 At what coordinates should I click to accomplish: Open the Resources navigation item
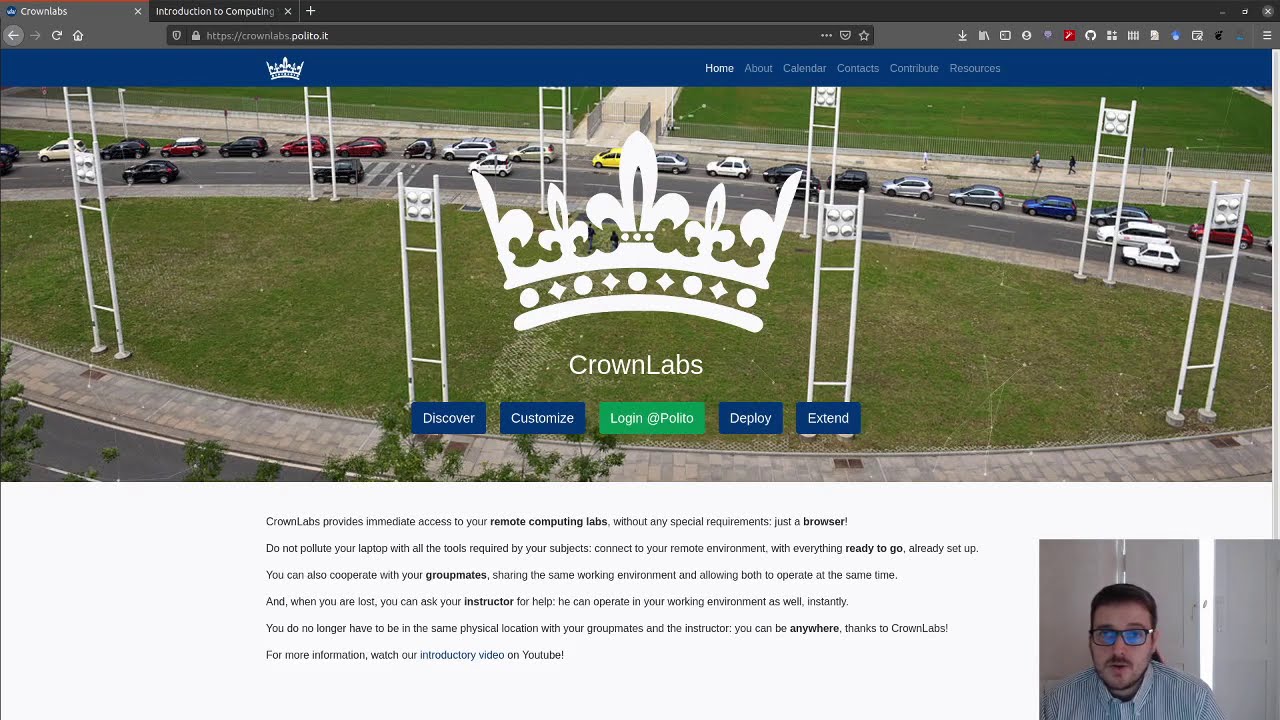[x=975, y=68]
